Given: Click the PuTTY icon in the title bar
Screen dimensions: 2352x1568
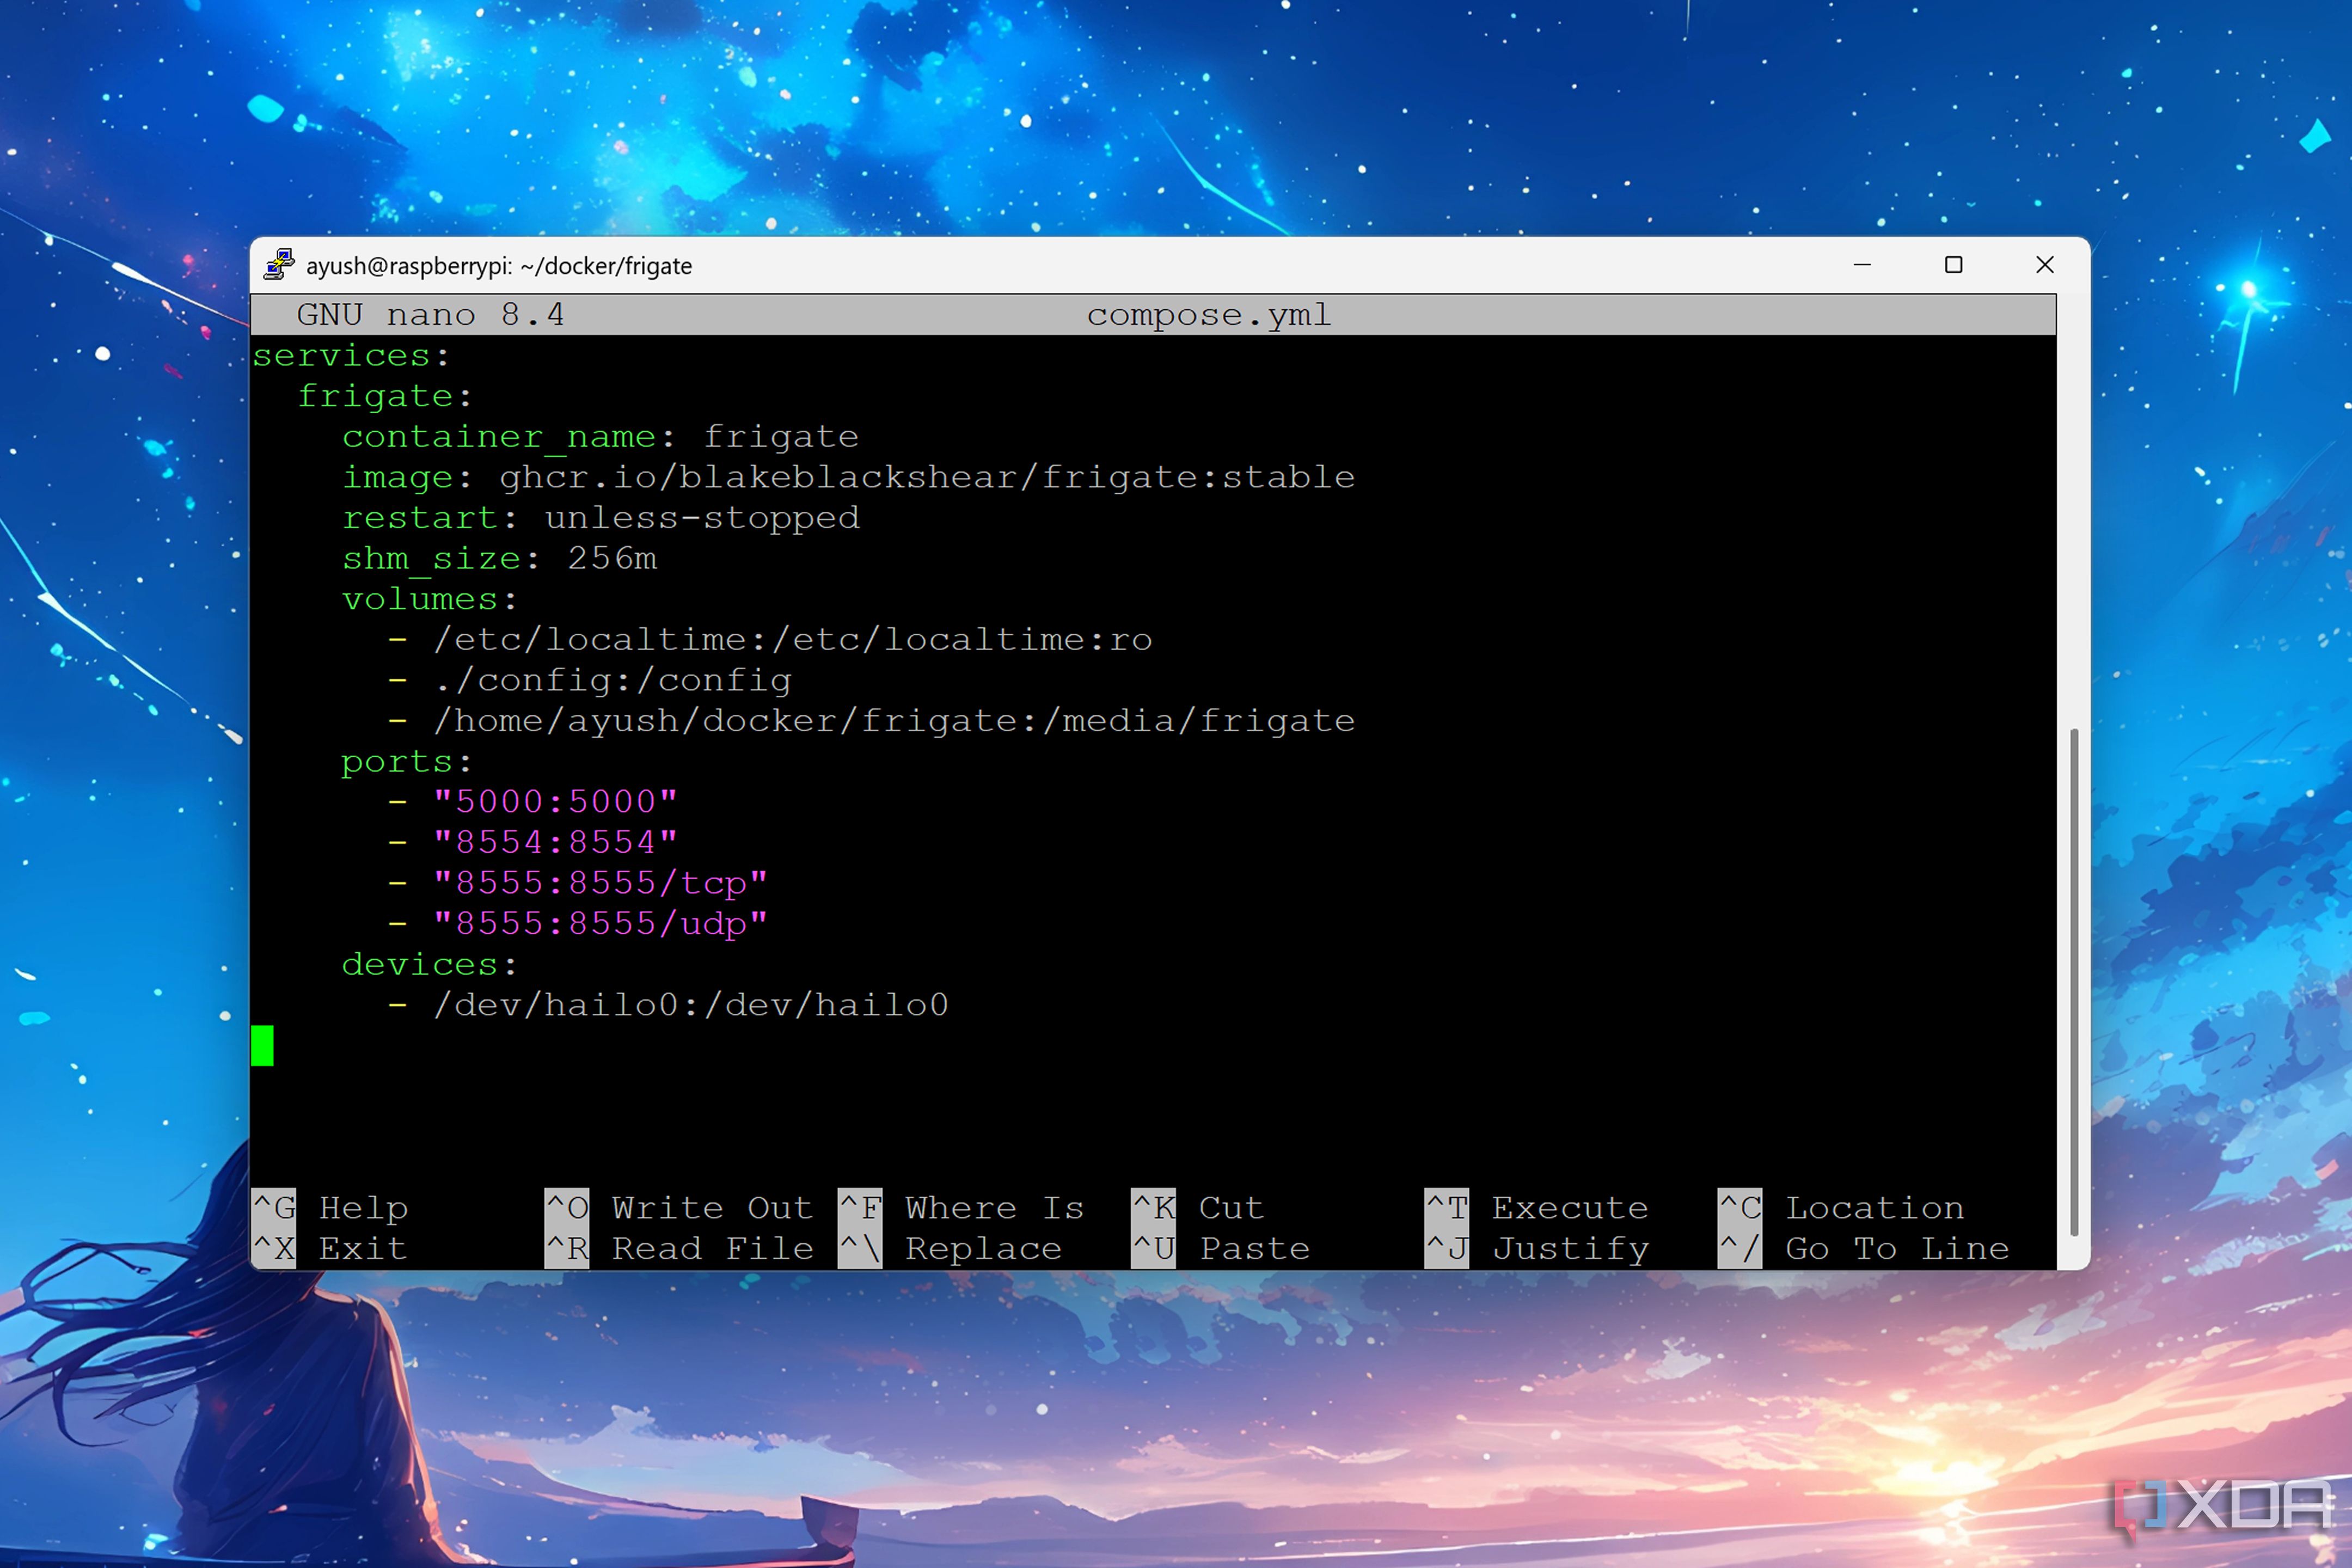Looking at the screenshot, I should (x=279, y=265).
